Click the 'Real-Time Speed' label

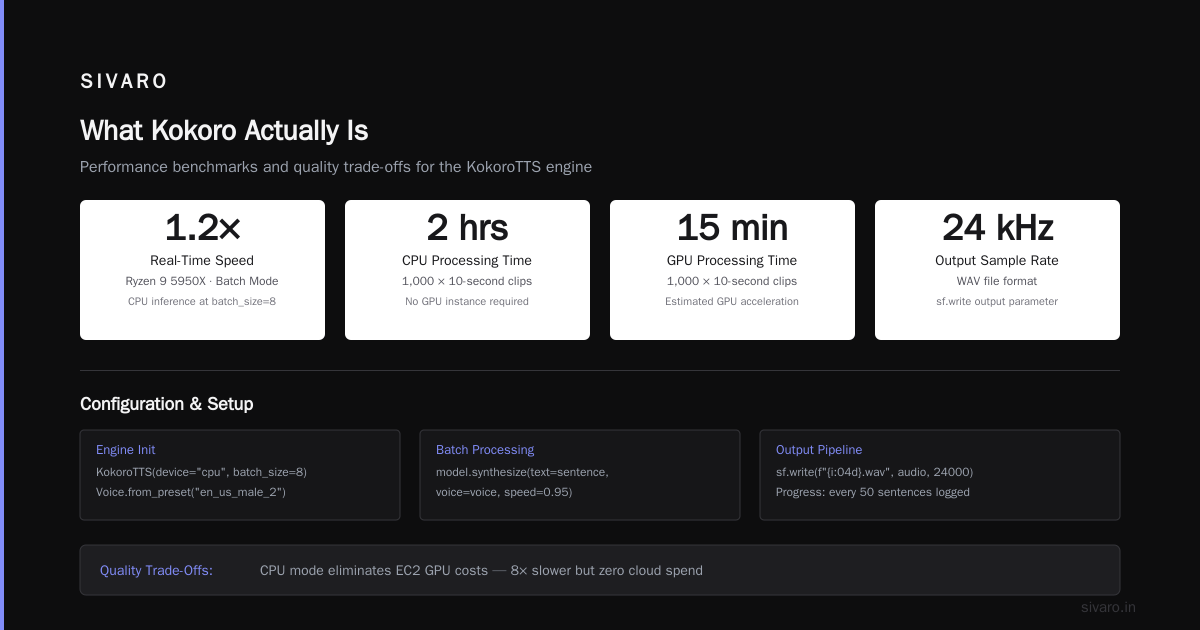(202, 261)
